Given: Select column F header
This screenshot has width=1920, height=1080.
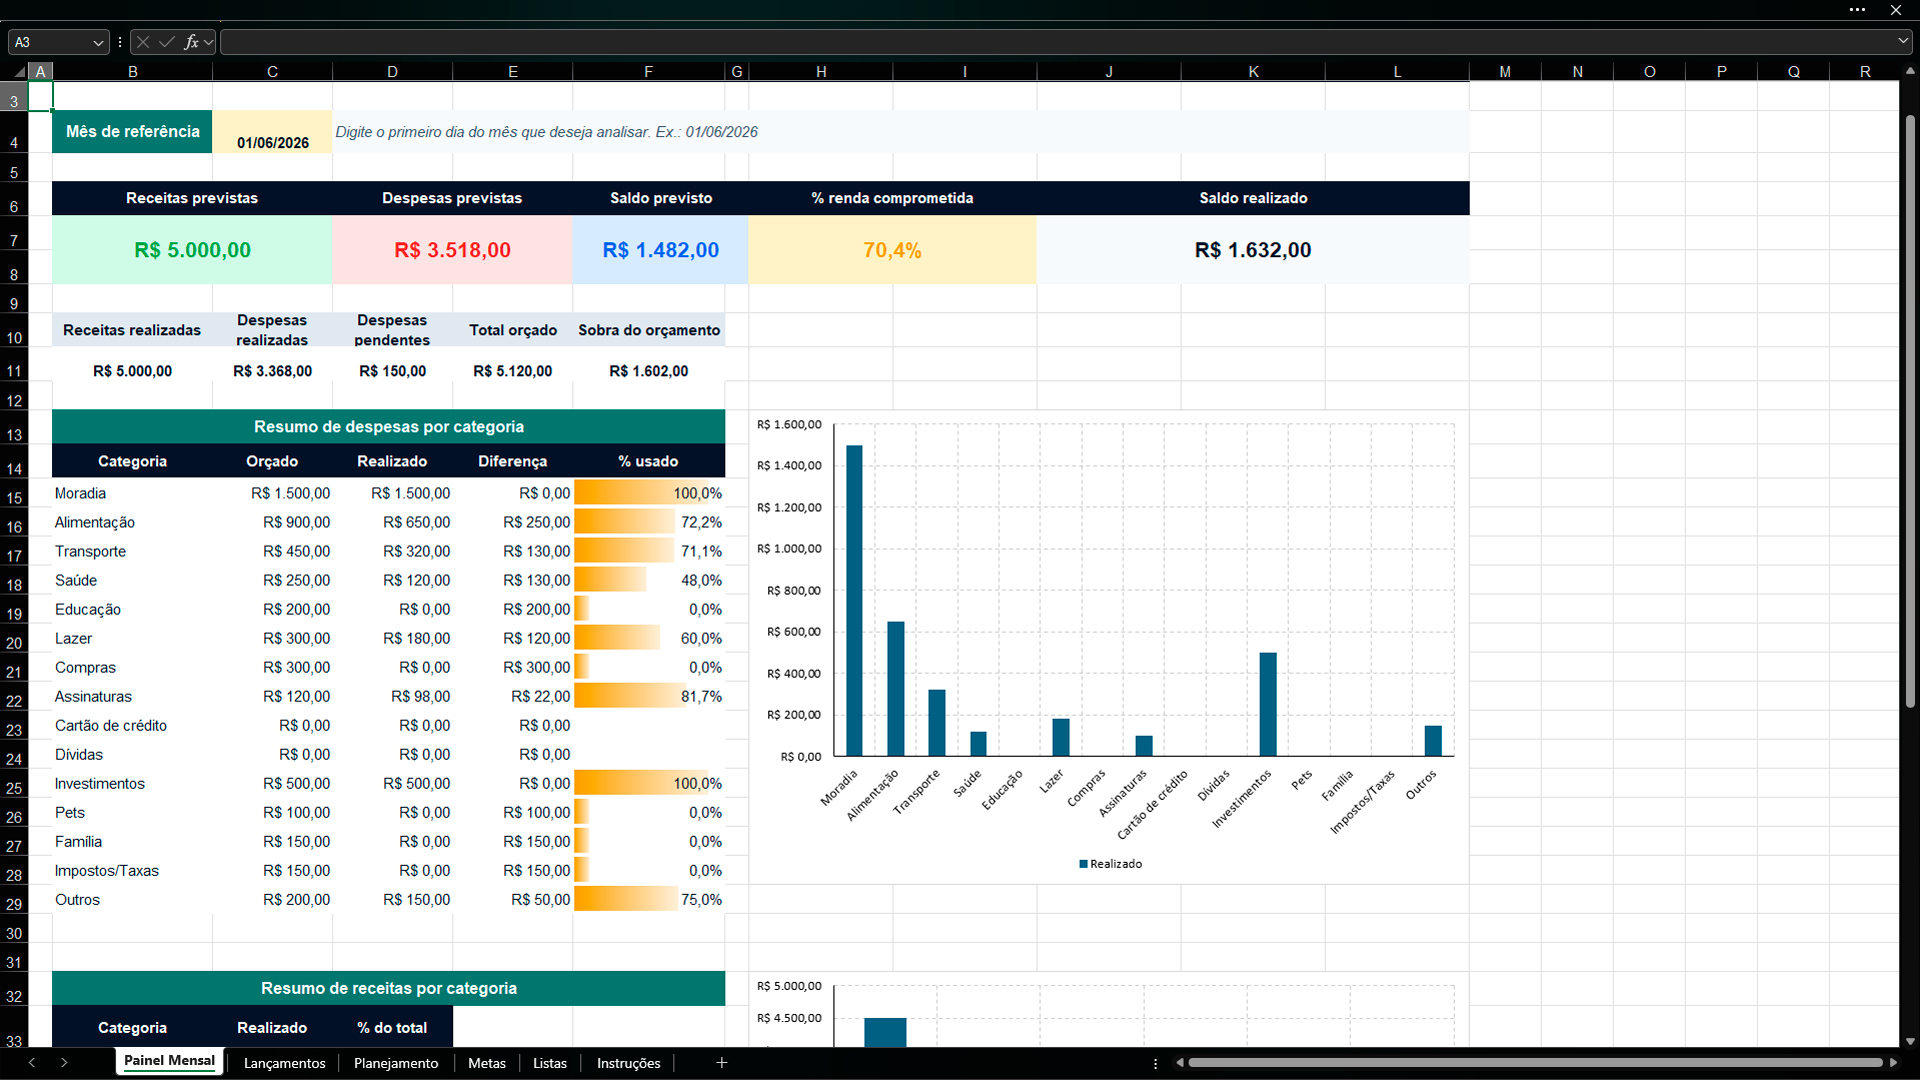Looking at the screenshot, I should coord(648,72).
